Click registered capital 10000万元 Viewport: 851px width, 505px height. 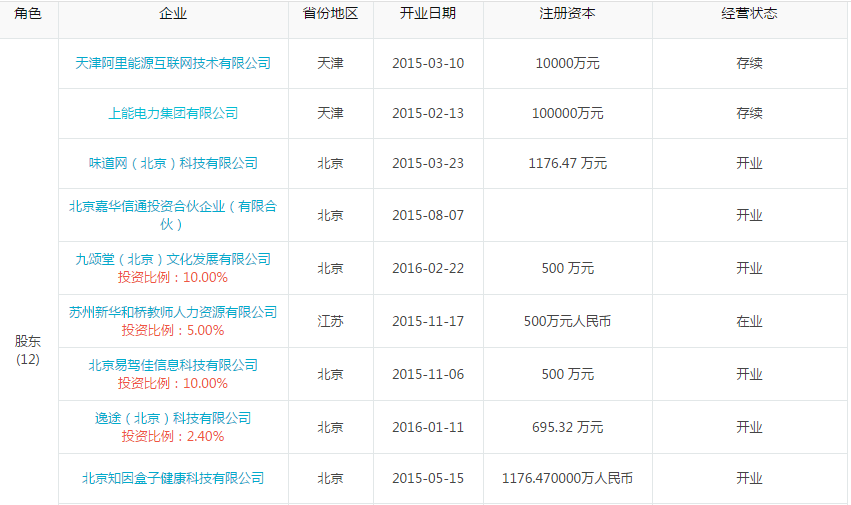[568, 63]
